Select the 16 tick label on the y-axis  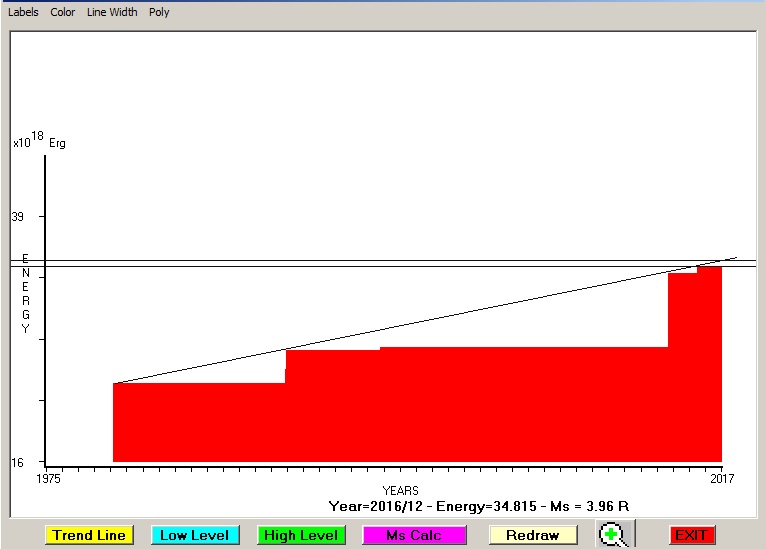point(18,463)
